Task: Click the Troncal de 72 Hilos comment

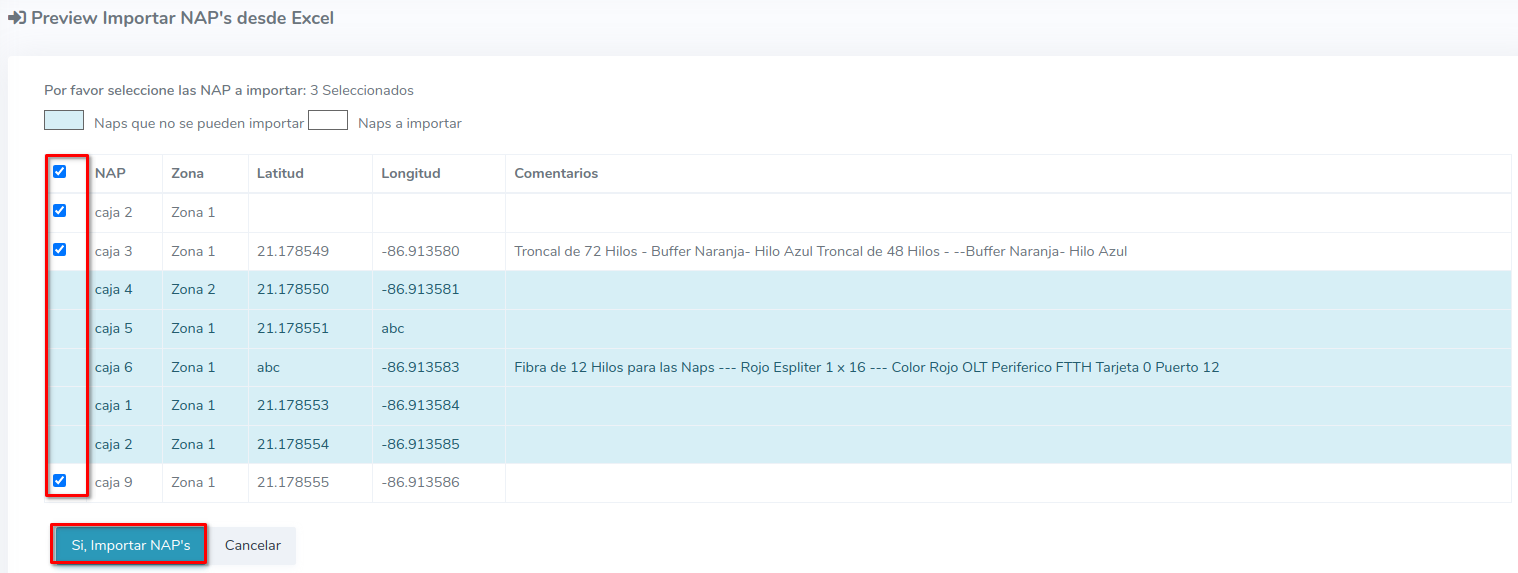Action: 820,251
